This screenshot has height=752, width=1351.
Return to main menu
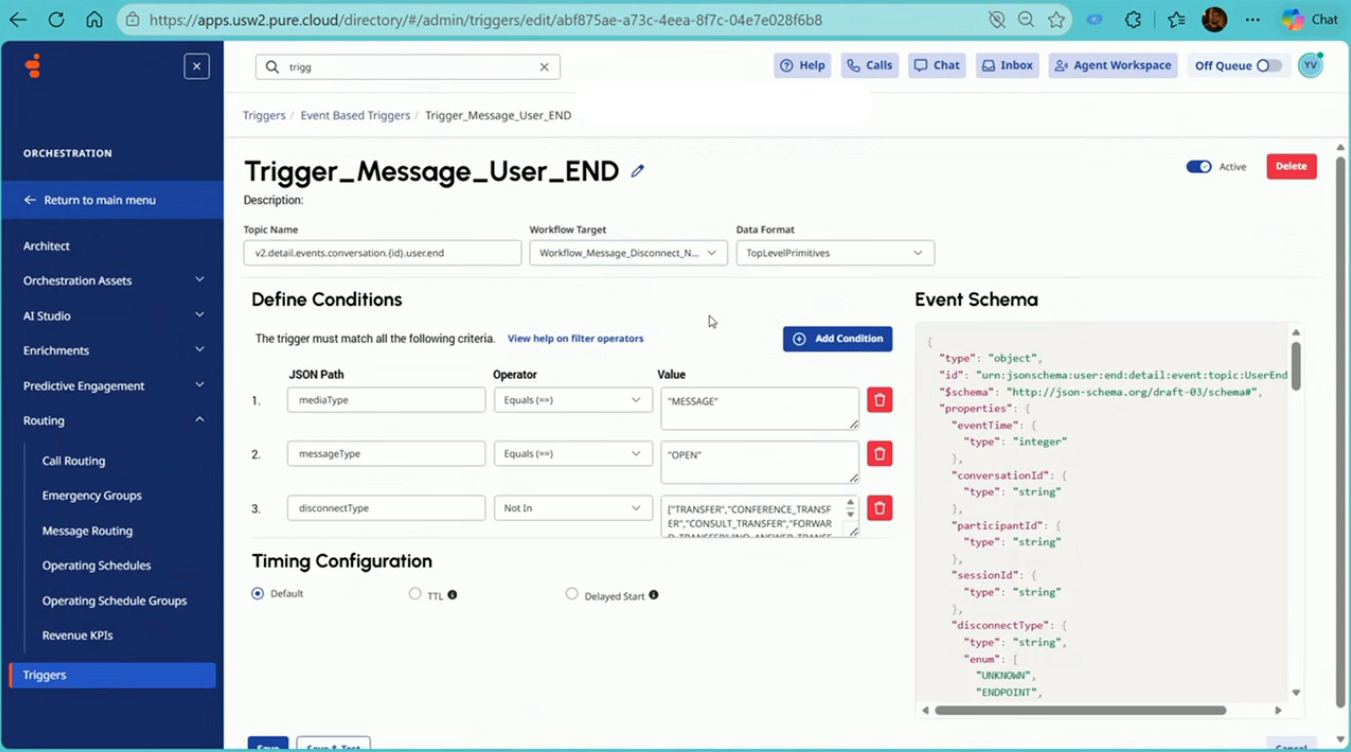pyautogui.click(x=112, y=200)
